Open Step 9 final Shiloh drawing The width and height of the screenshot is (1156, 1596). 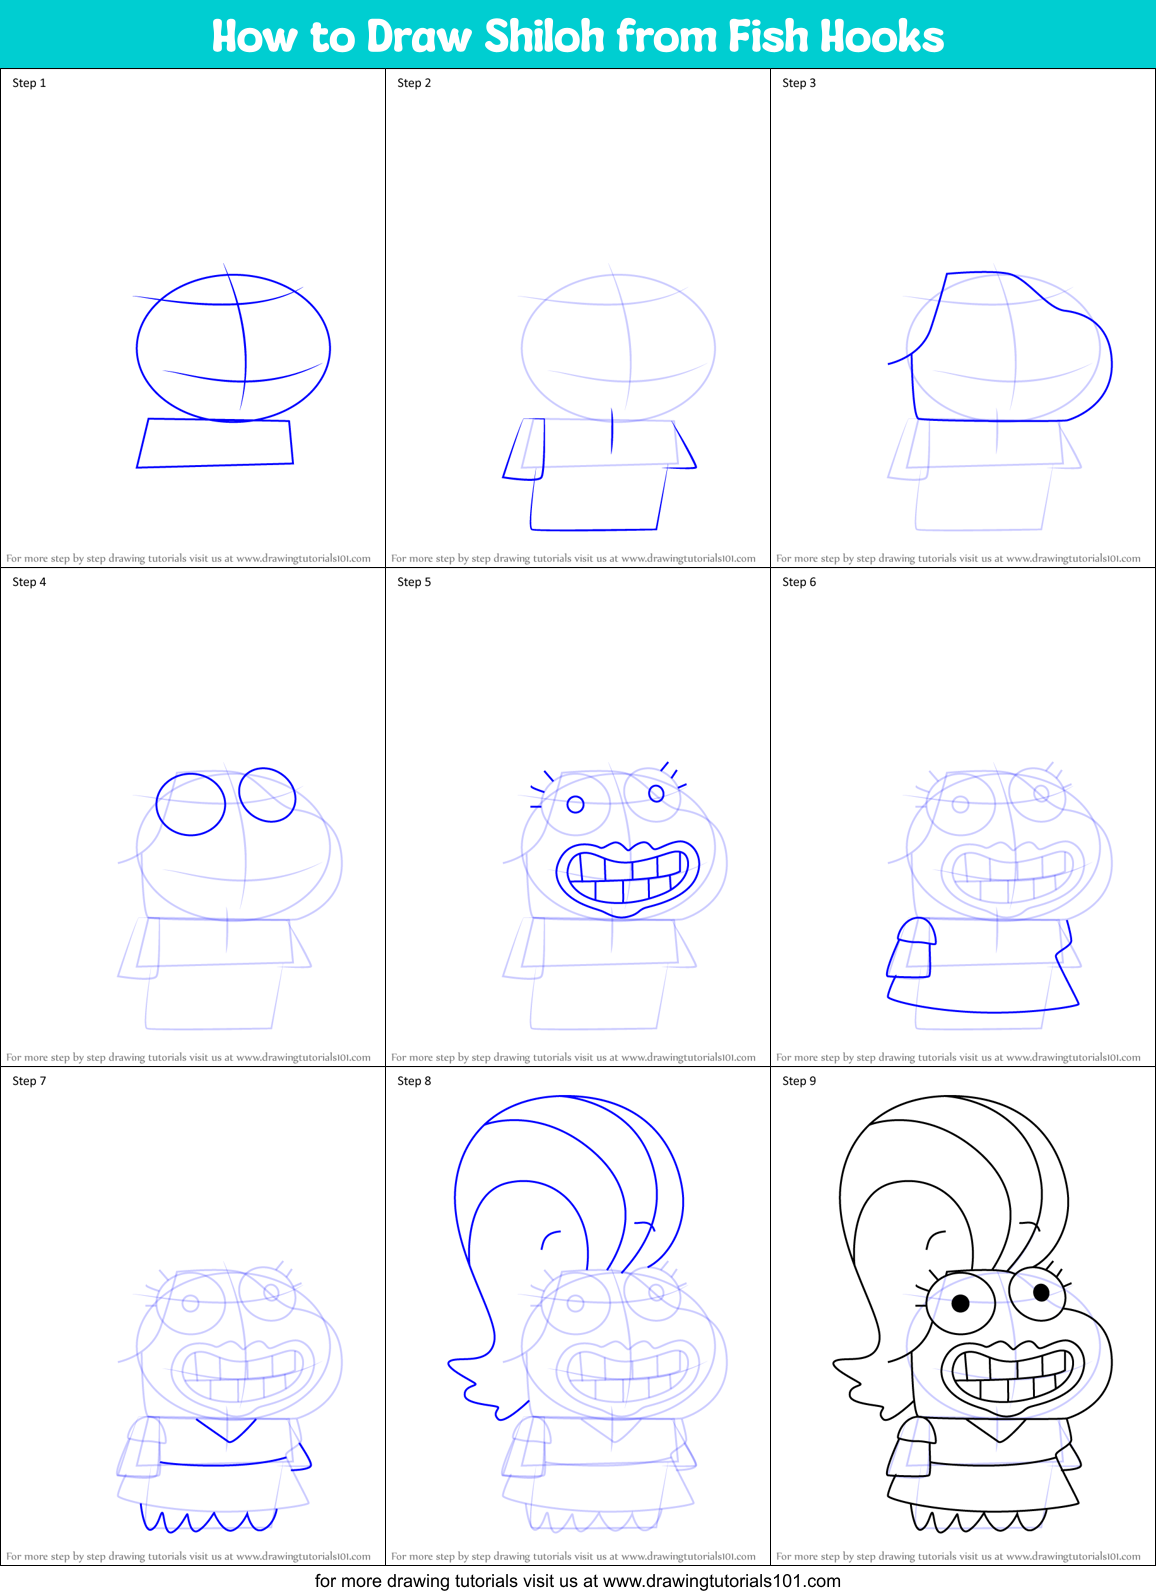pos(973,1313)
